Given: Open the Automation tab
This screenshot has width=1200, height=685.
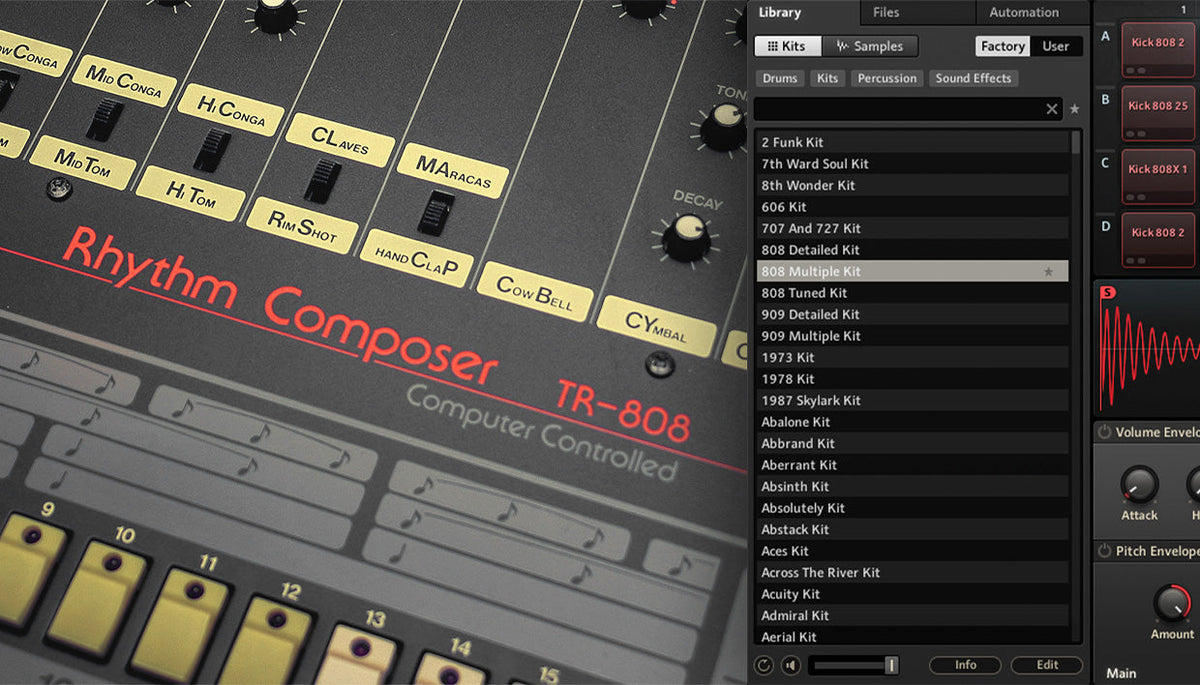Looking at the screenshot, I should coord(1032,12).
